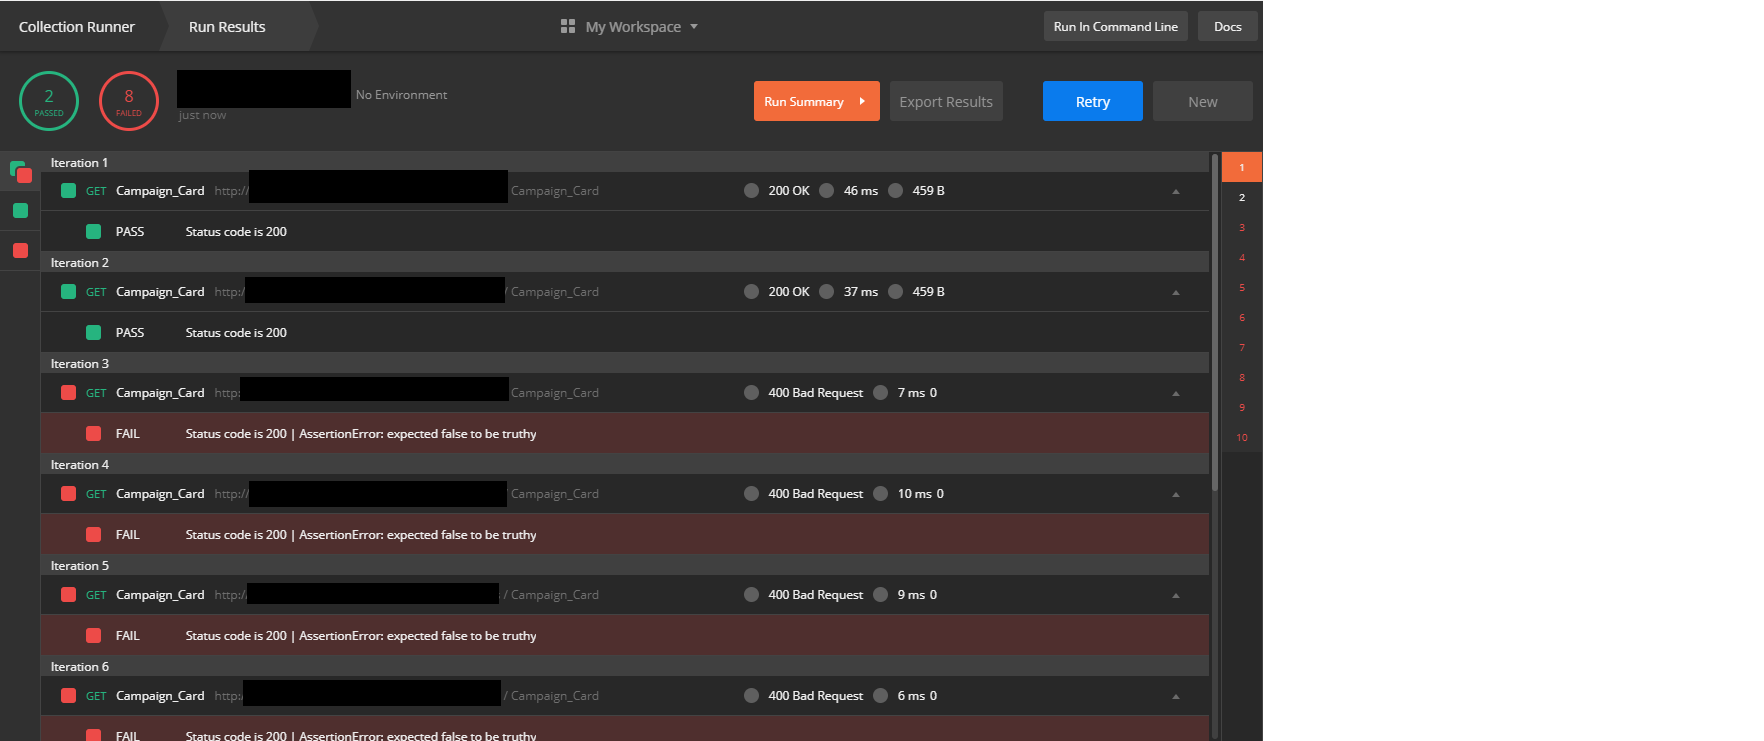
Task: Click the green PASS indicator under Iteration 1
Action: click(93, 231)
